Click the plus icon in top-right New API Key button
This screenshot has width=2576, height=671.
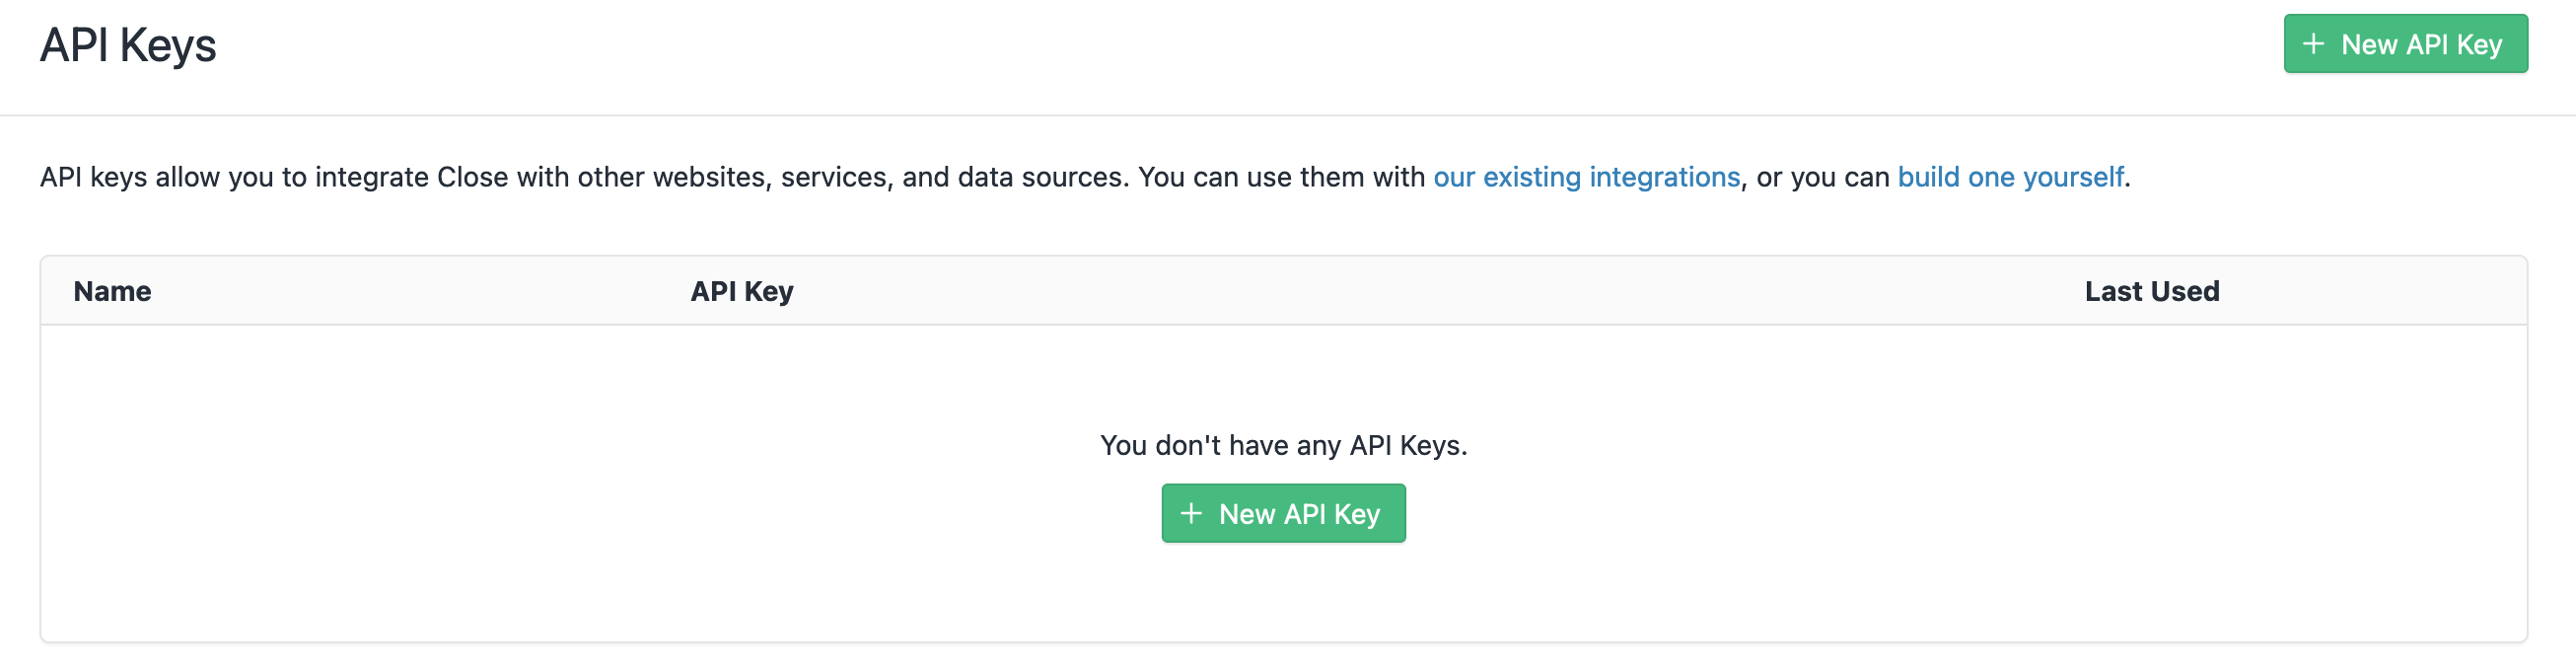click(2313, 44)
